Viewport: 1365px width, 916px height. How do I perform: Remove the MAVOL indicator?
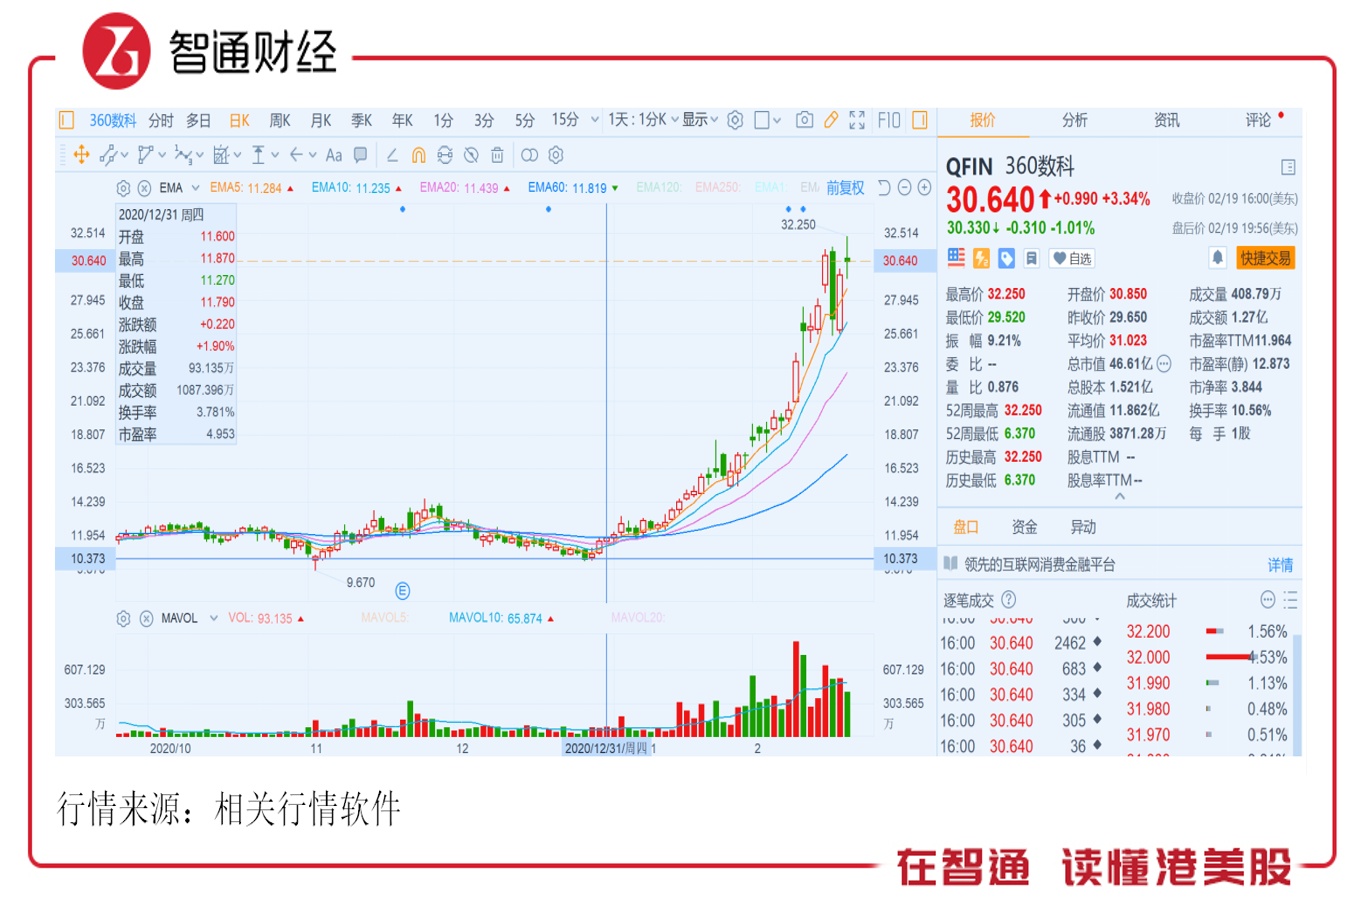[146, 619]
